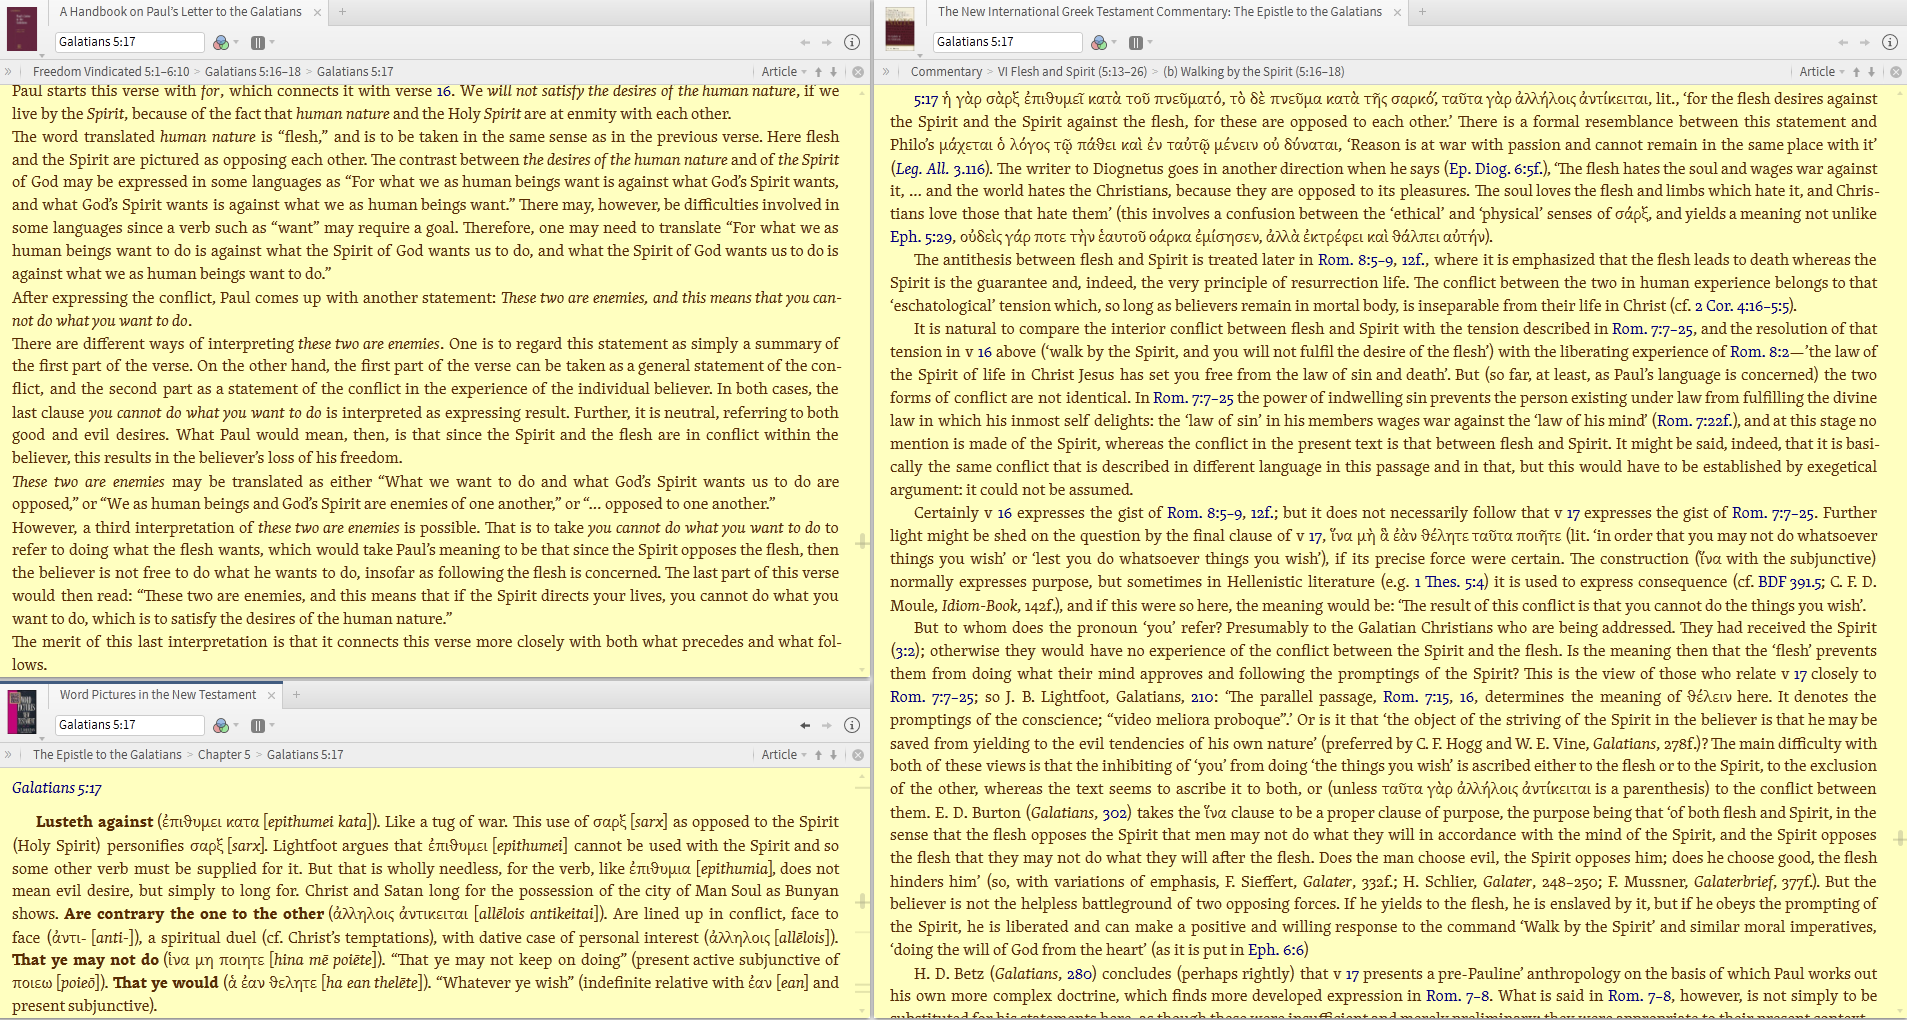Jump to next article in Handbook panel
This screenshot has height=1020, width=1907.
[x=833, y=72]
